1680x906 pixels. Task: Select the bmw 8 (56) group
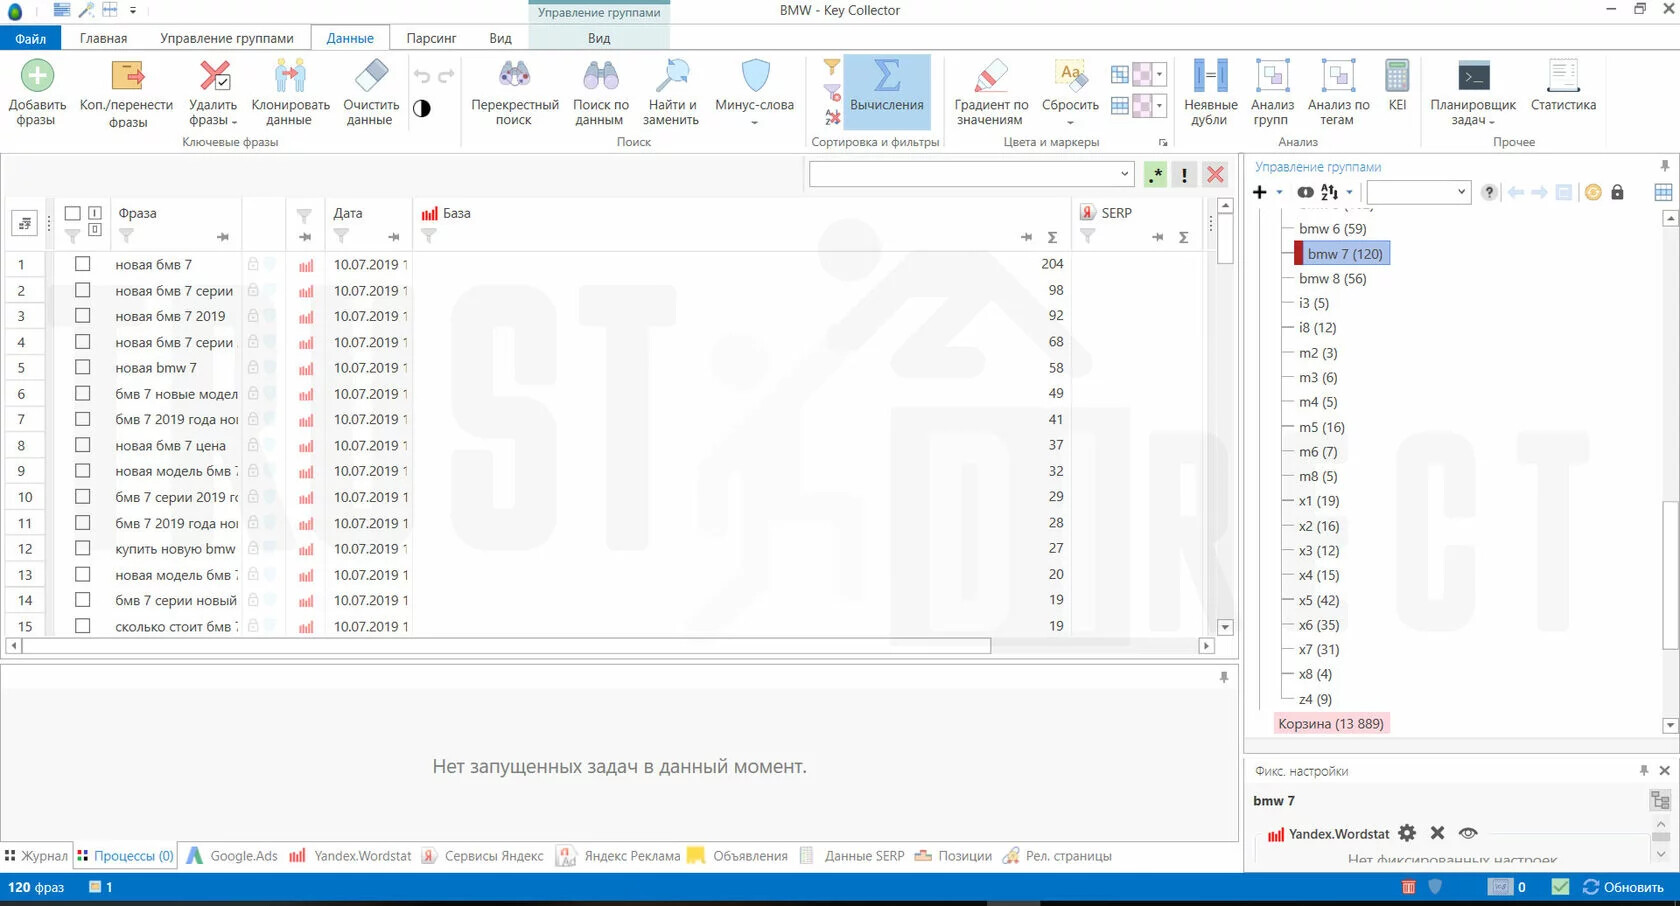pyautogui.click(x=1332, y=278)
